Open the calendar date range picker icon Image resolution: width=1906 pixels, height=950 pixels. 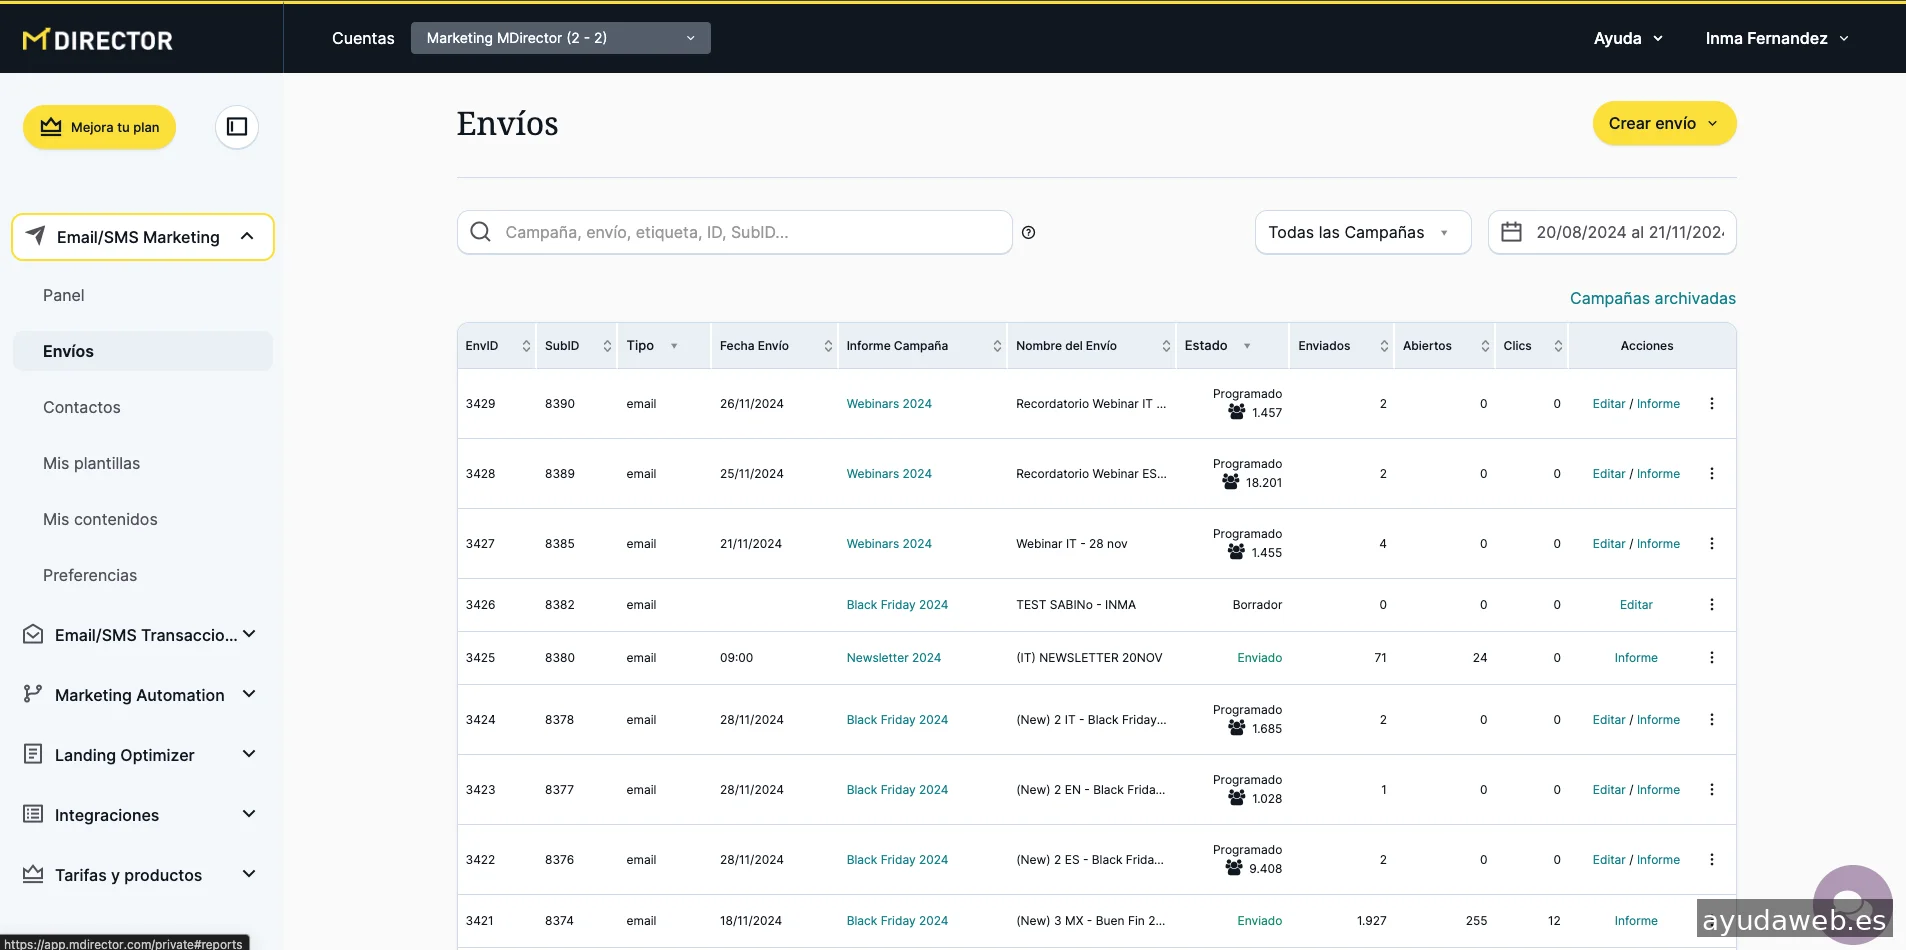tap(1511, 233)
